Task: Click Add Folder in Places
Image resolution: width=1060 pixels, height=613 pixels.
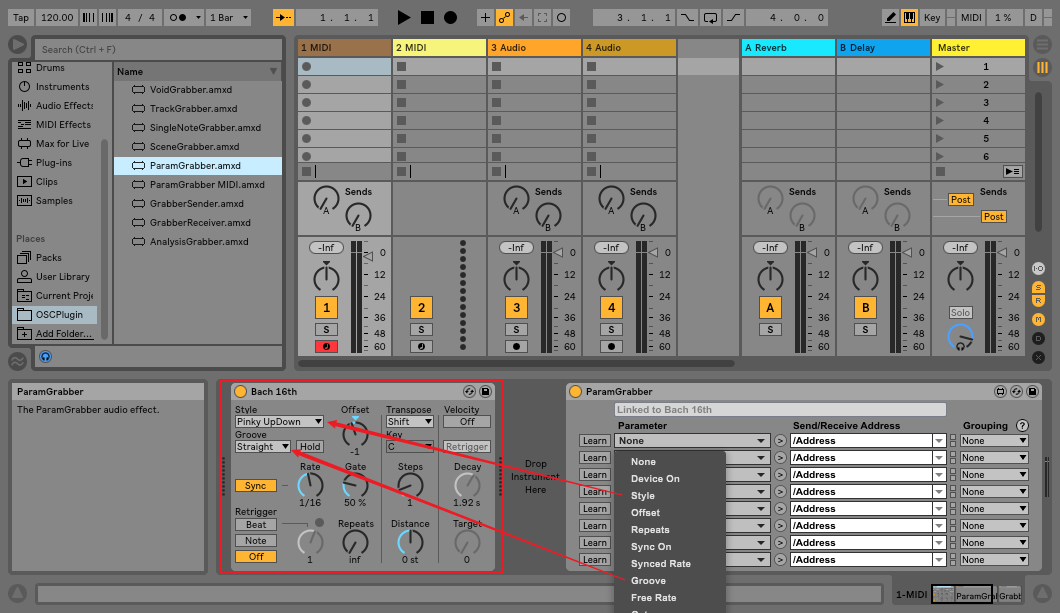Action: 64,333
